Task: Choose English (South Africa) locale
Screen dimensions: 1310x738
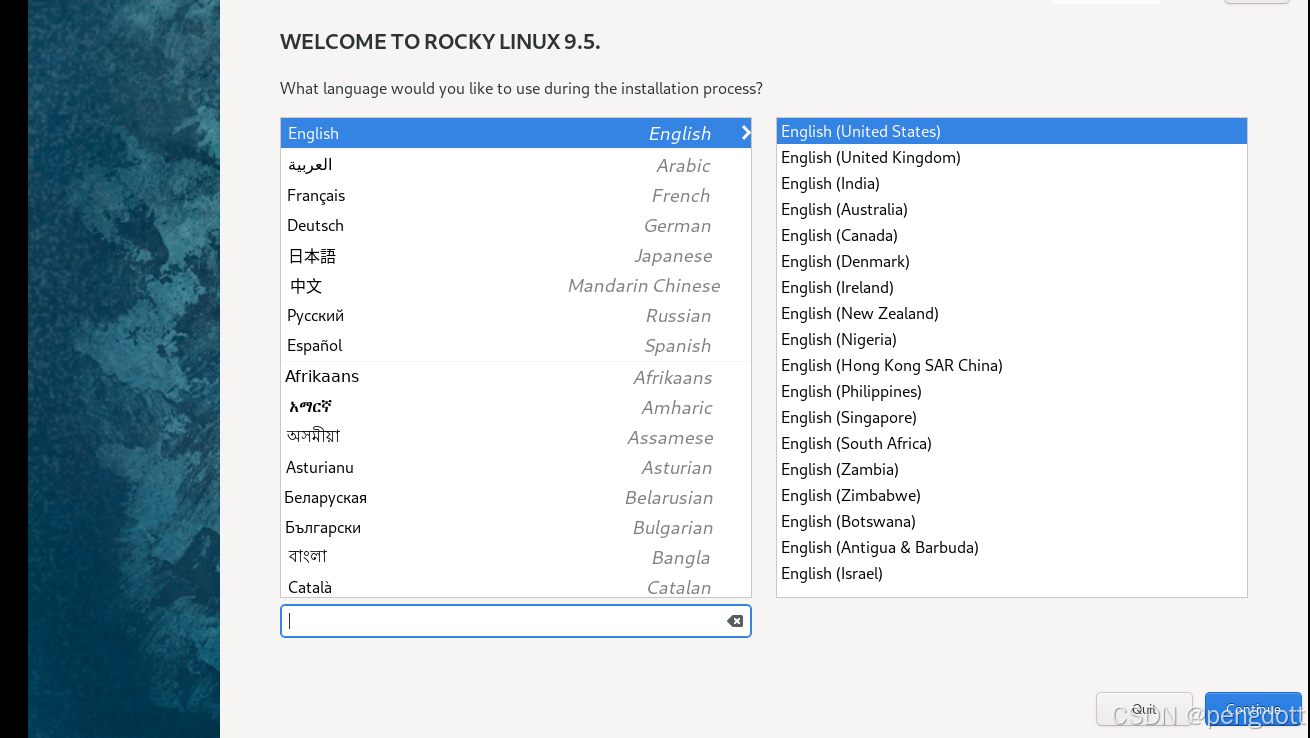Action: (x=1012, y=443)
